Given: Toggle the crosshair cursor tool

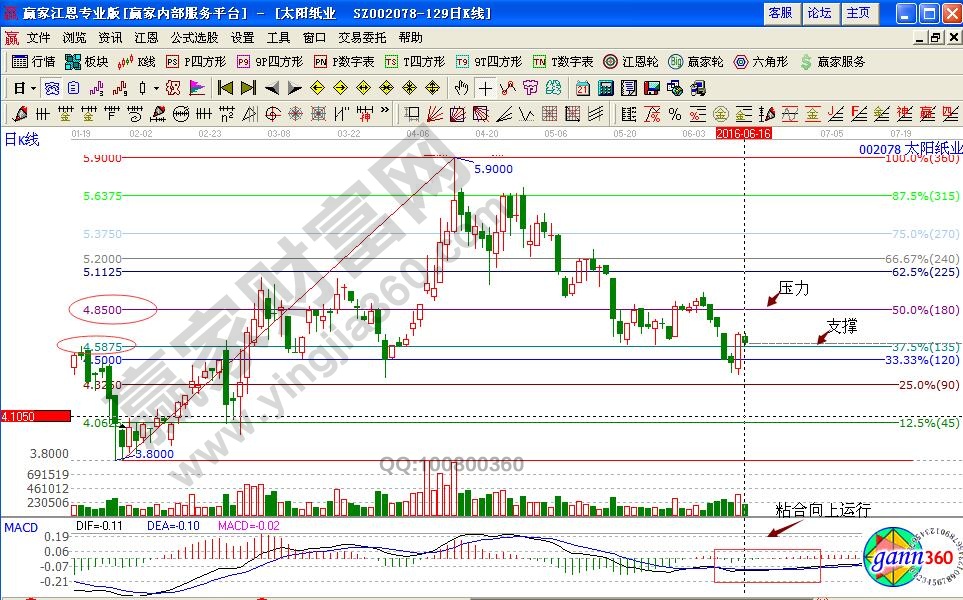Looking at the screenshot, I should click(485, 87).
